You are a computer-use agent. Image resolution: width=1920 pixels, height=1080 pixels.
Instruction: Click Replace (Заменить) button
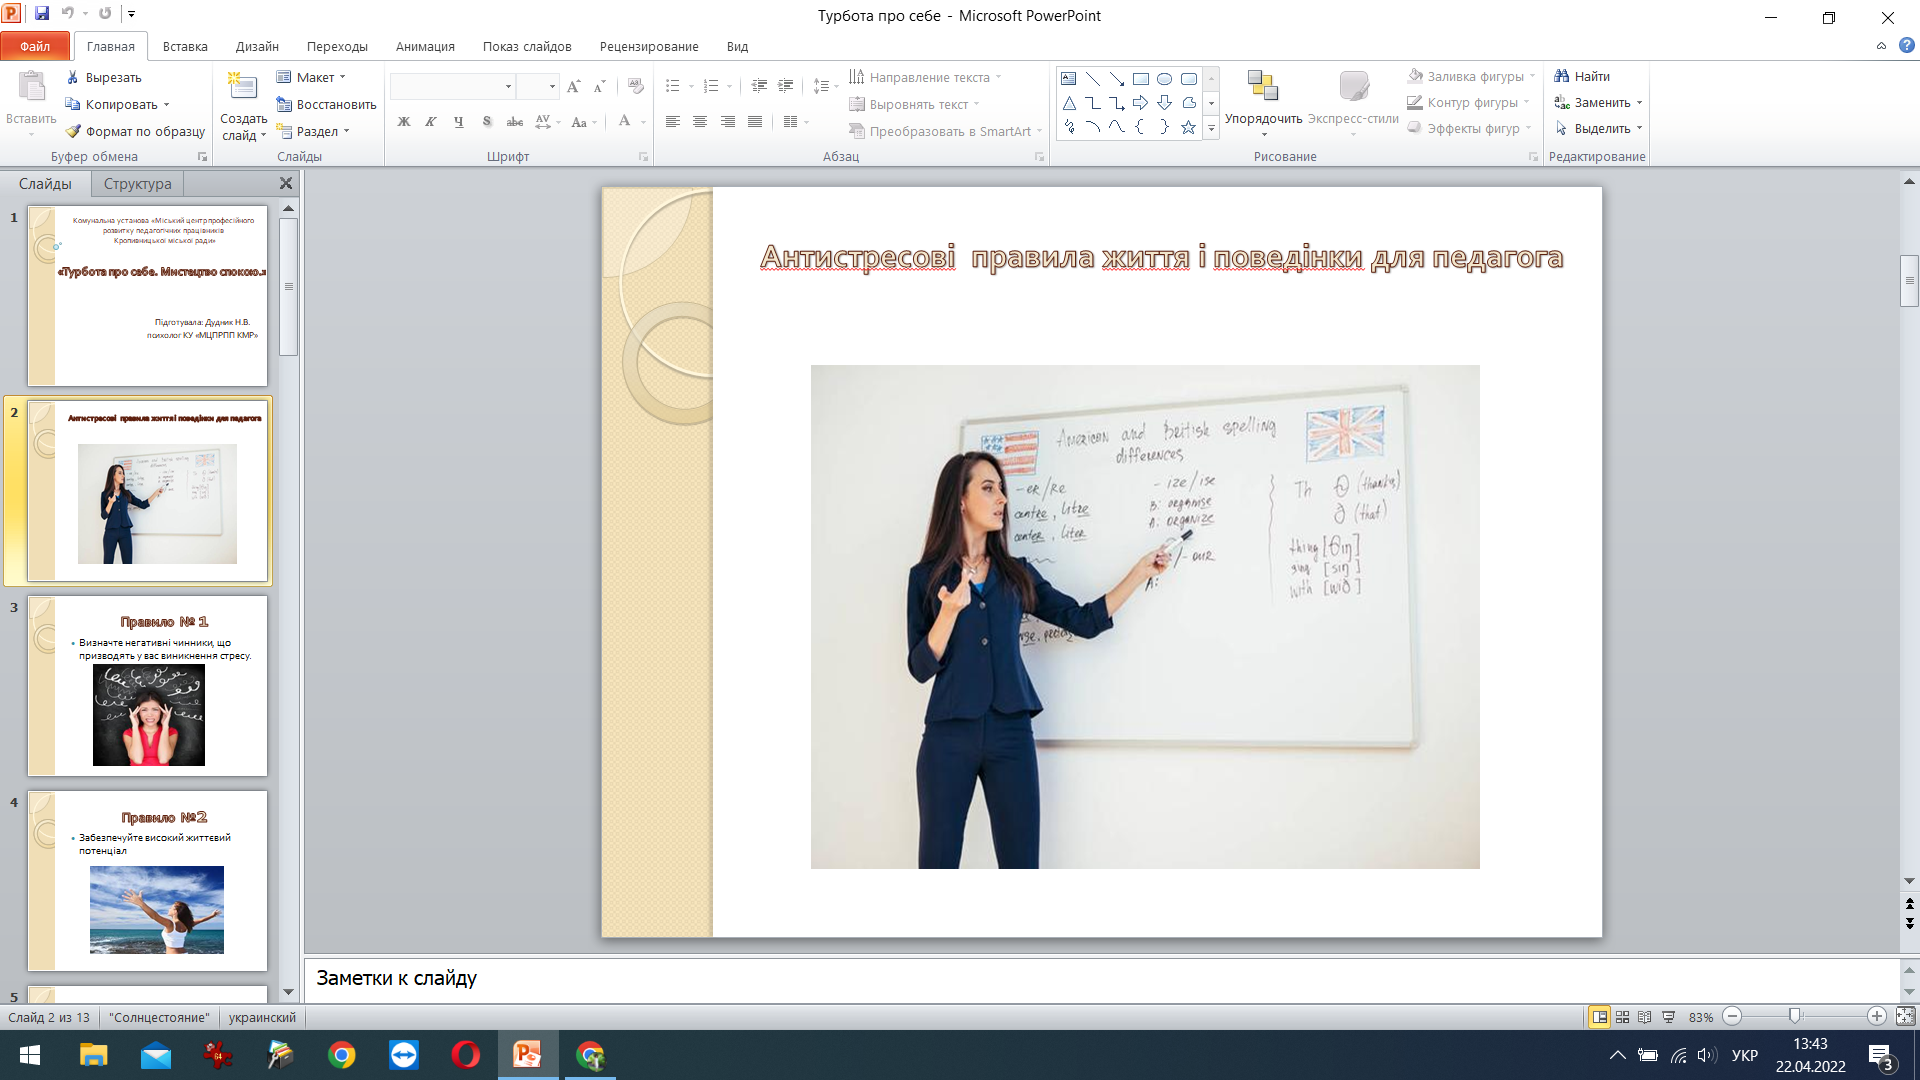(x=1598, y=102)
